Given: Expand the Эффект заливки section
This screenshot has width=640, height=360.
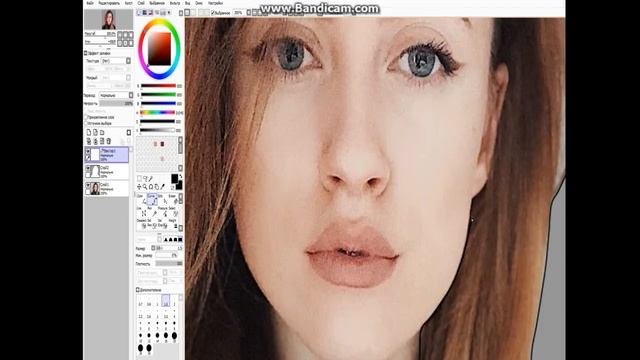Looking at the screenshot, I should point(86,53).
